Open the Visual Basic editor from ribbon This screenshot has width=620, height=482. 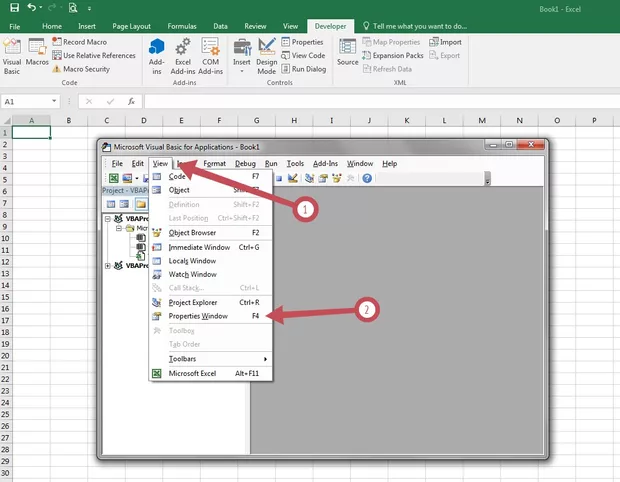pos(13,55)
